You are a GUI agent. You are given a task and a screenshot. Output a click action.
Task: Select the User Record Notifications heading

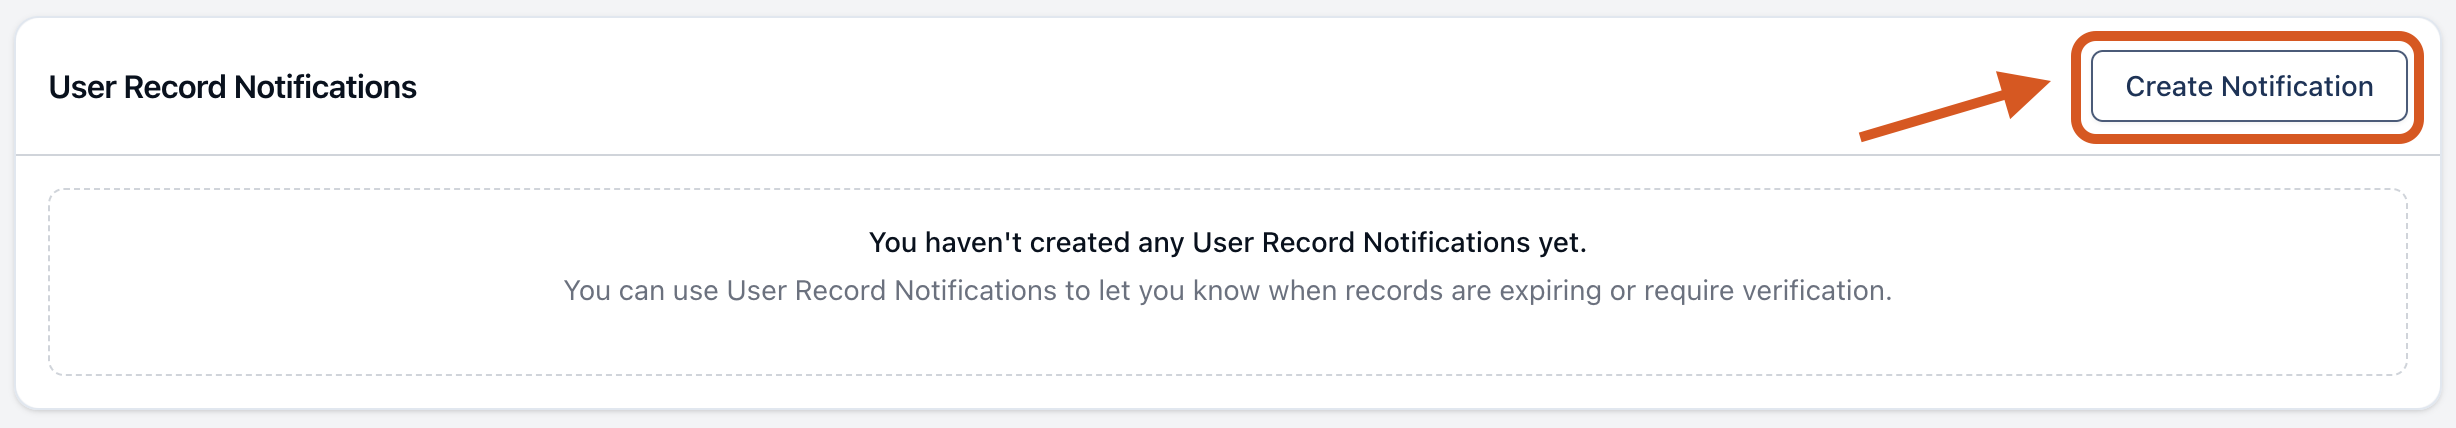(233, 87)
